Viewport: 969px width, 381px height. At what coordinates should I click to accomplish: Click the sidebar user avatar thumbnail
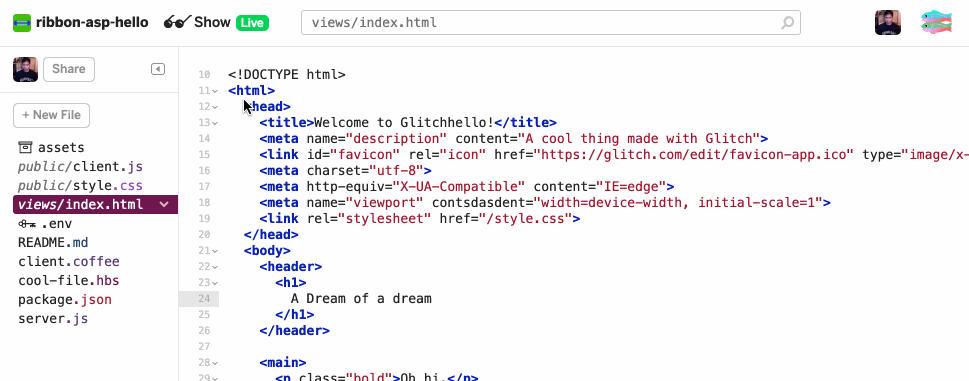pyautogui.click(x=25, y=69)
